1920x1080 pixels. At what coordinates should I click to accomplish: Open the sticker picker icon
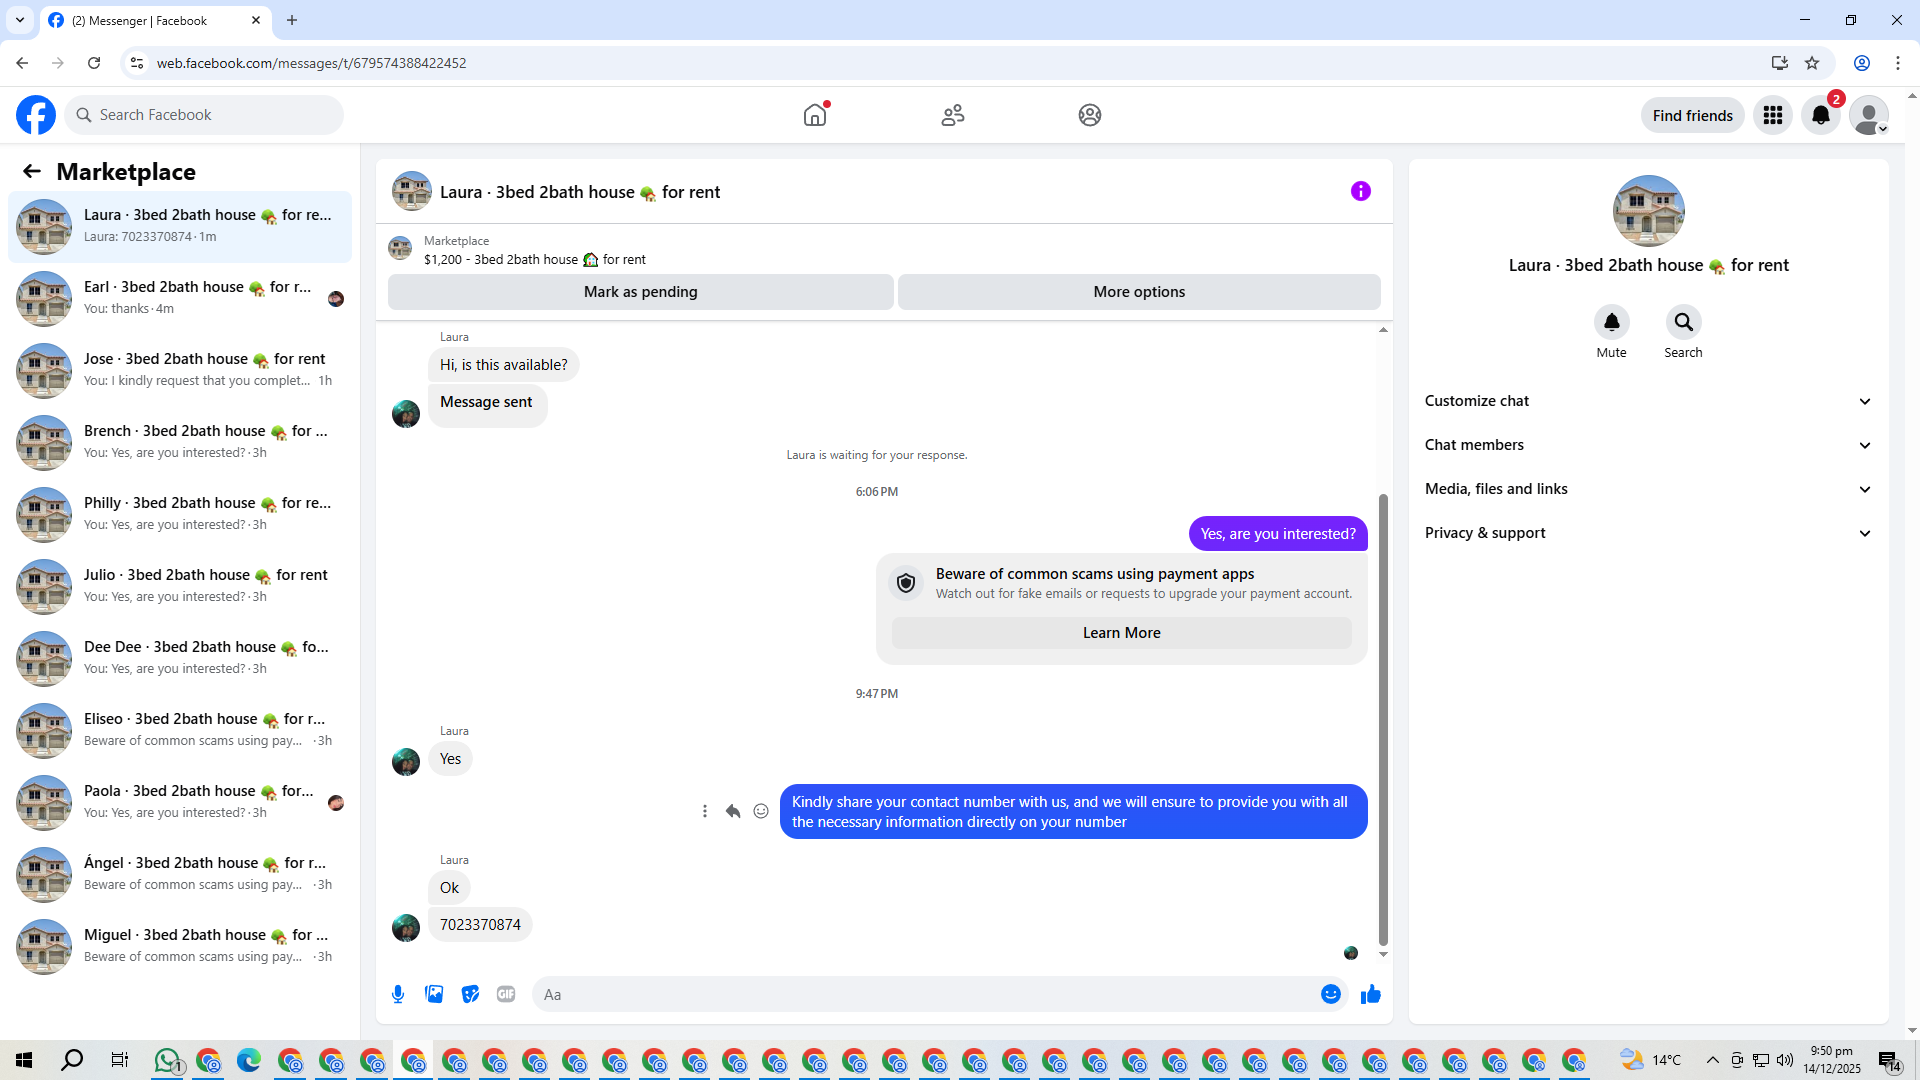click(470, 994)
